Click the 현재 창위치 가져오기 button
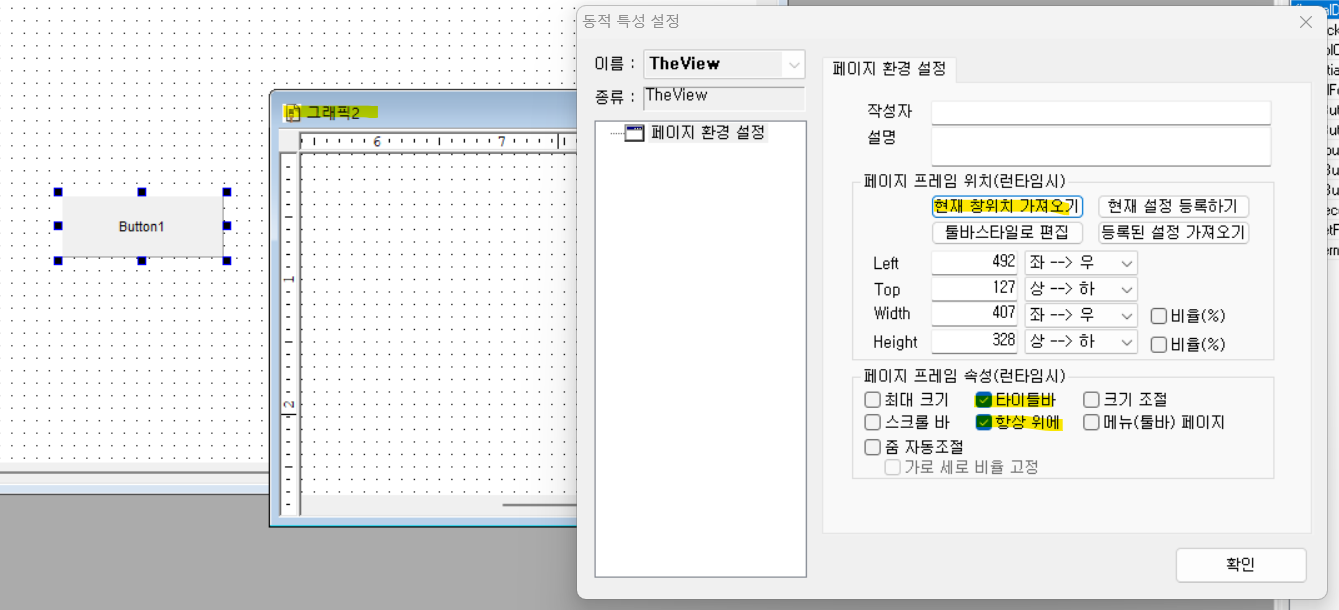 coord(1007,206)
